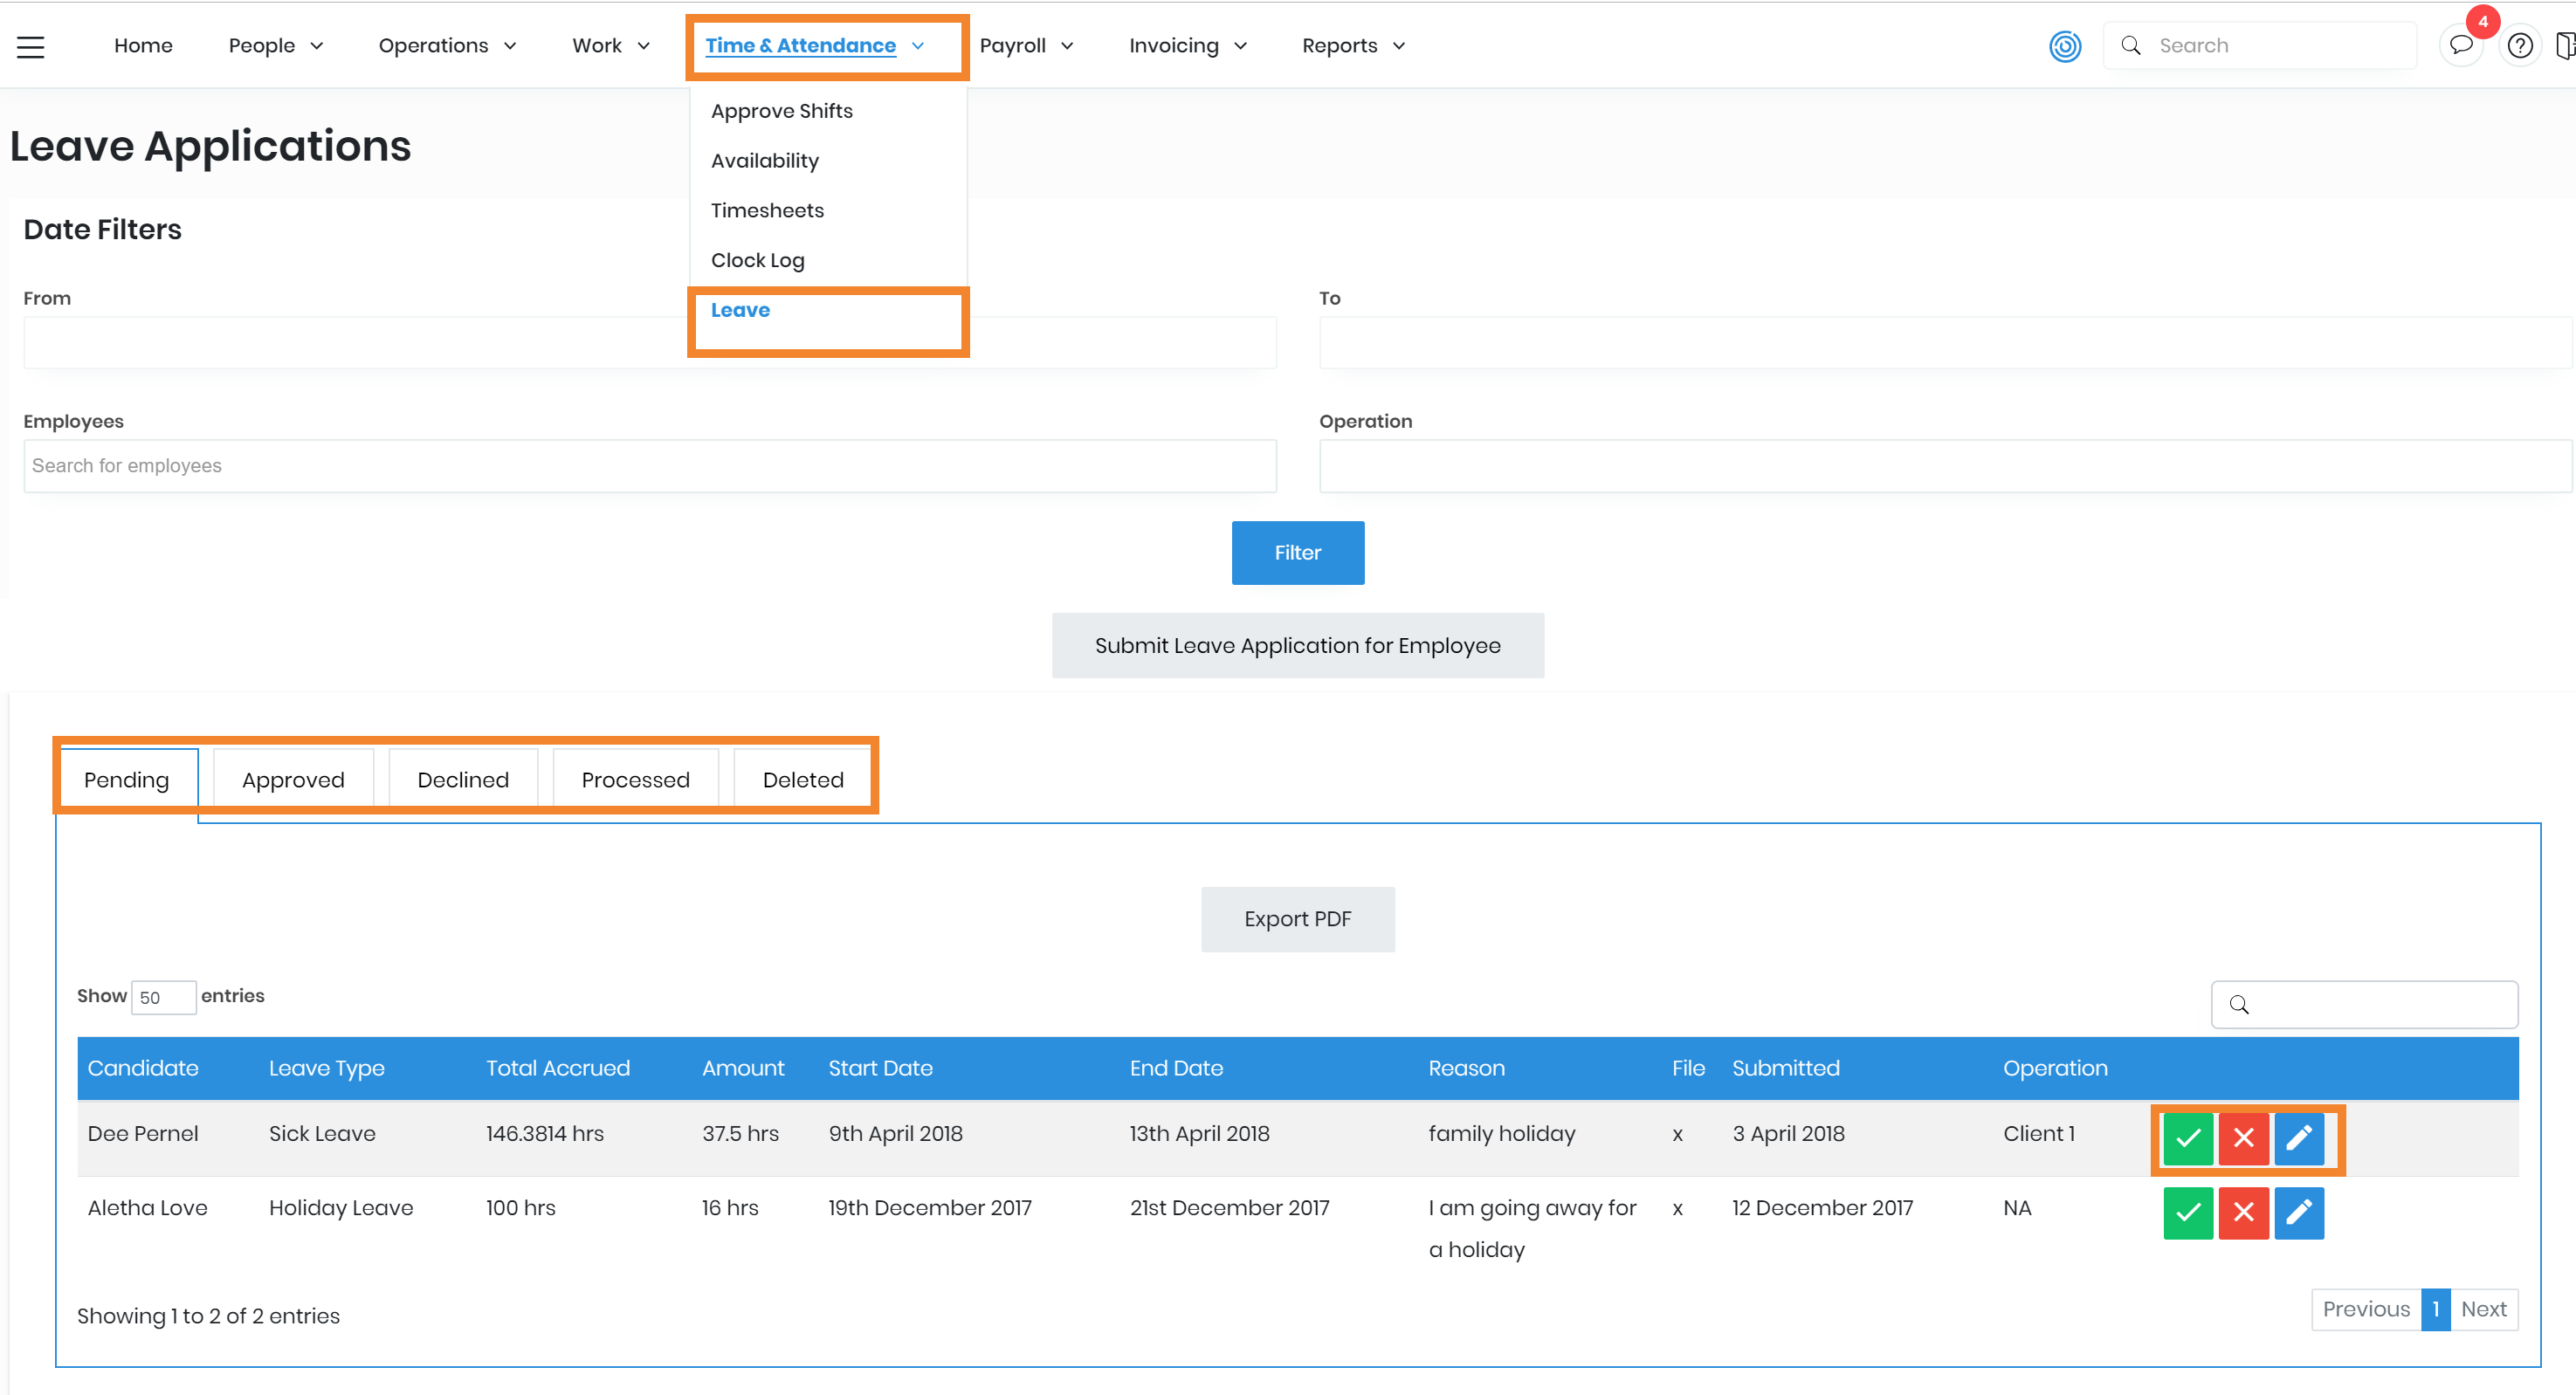The width and height of the screenshot is (2576, 1395).
Task: Select Timesheets from Time & Attendance menu
Action: click(x=767, y=210)
